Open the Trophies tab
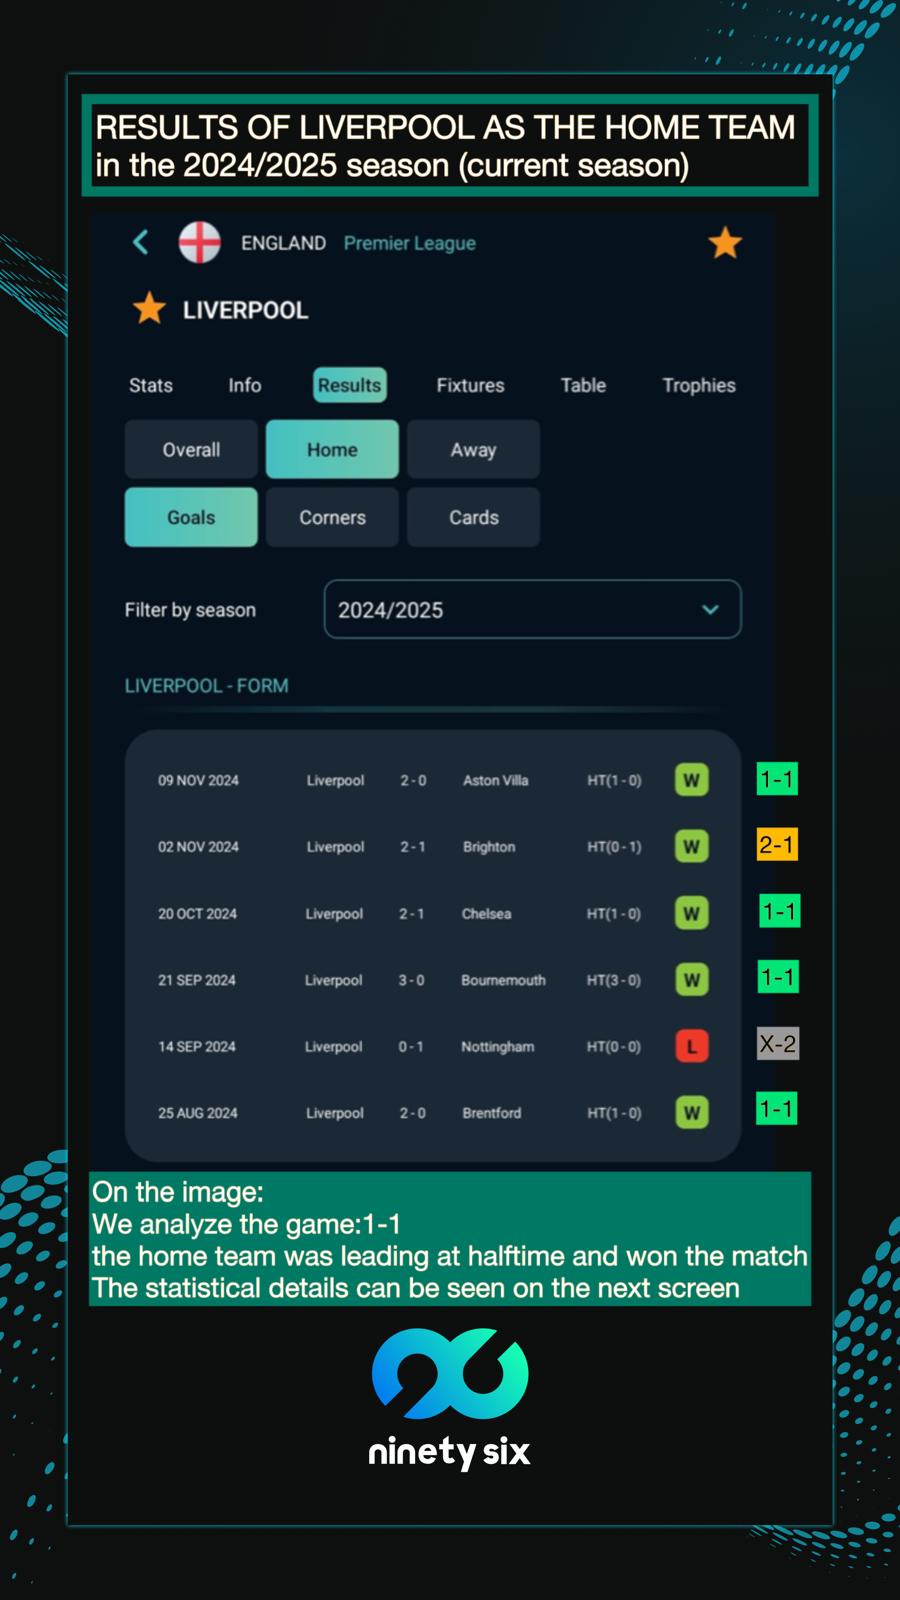900x1600 pixels. tap(698, 385)
